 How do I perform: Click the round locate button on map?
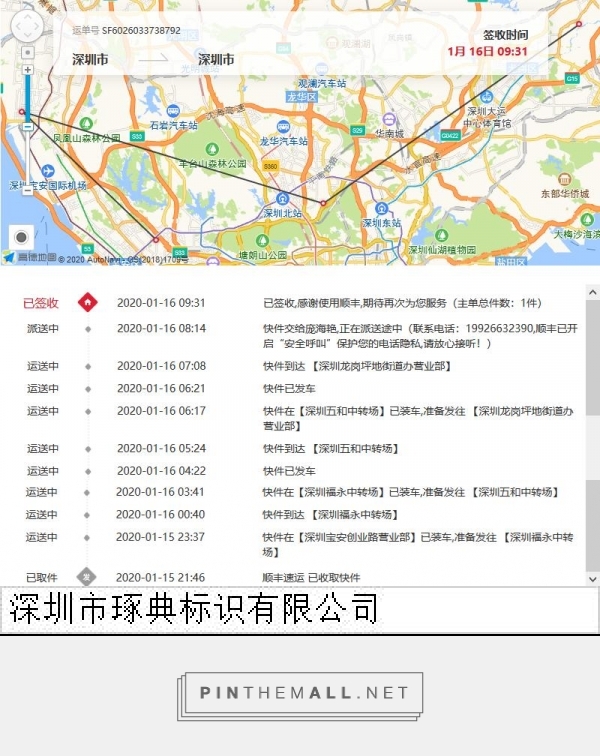pos(21,237)
